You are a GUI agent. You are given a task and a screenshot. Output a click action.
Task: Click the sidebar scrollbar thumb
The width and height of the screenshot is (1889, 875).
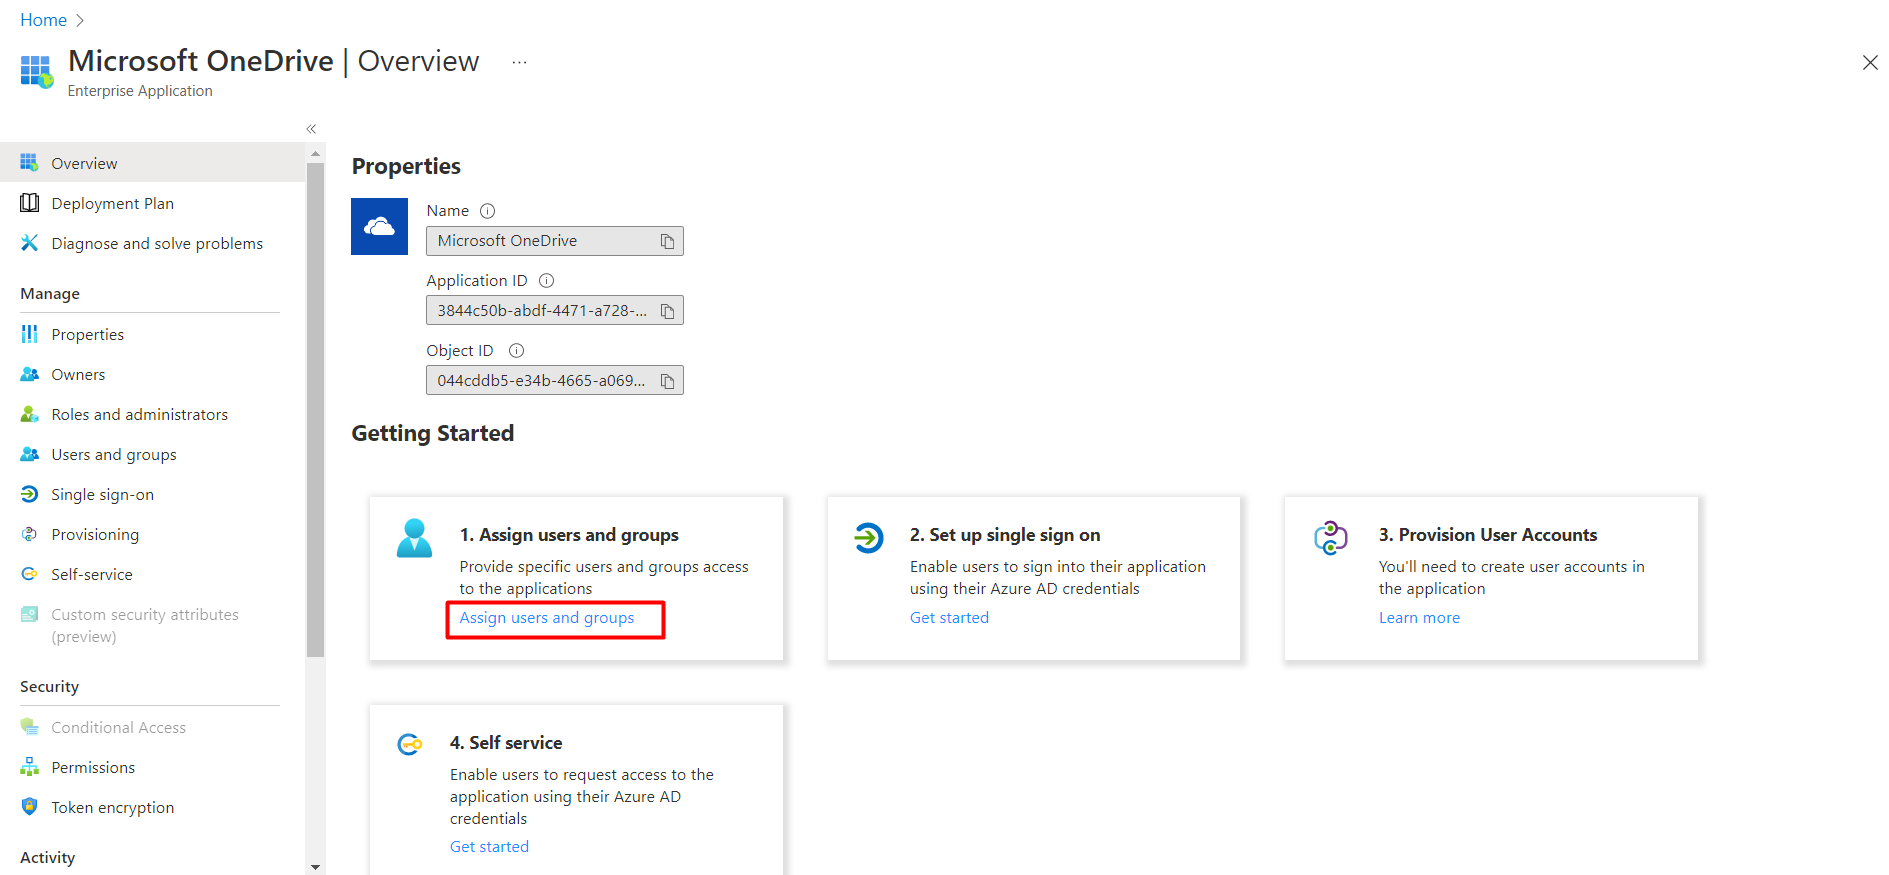coord(315,410)
